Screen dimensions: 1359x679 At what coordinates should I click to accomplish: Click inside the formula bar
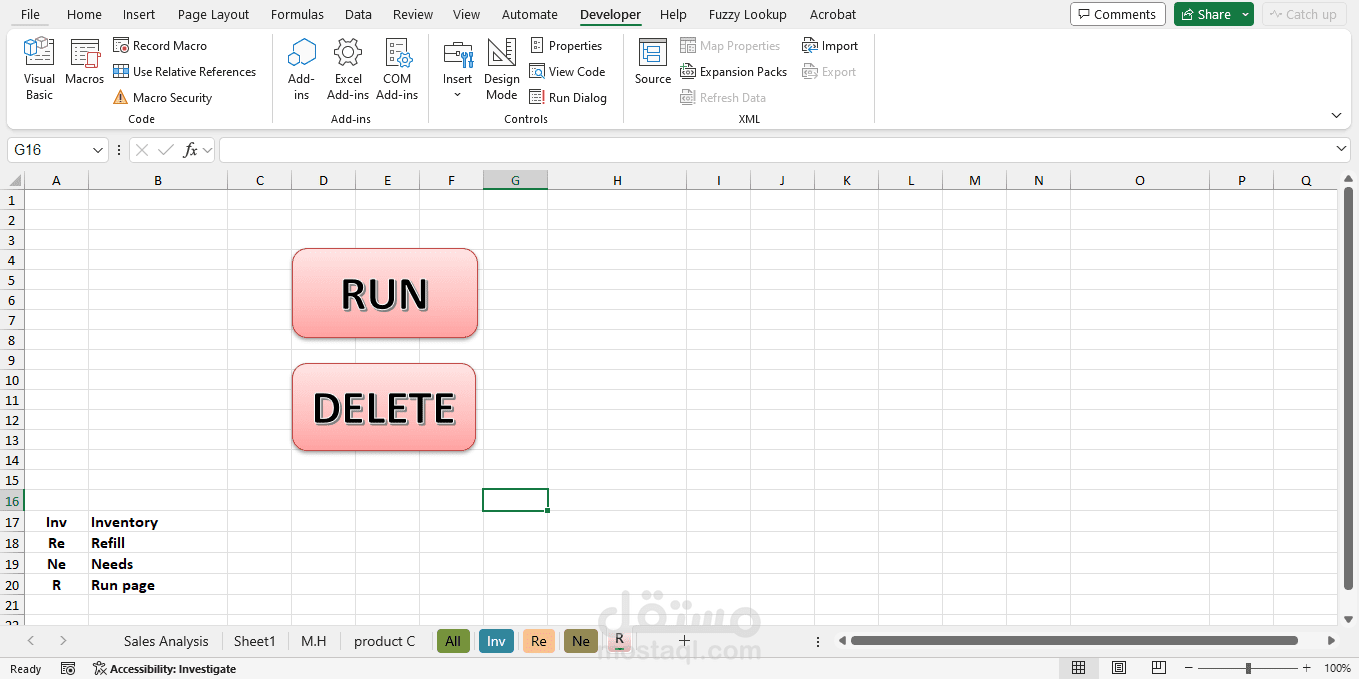[x=775, y=150]
